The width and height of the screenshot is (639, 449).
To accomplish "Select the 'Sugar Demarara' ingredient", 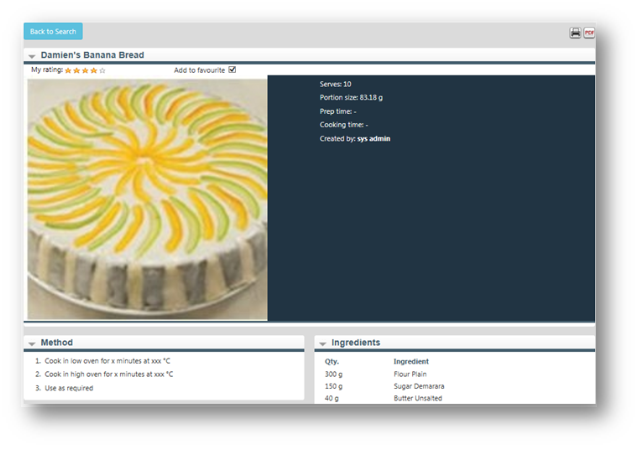I will point(419,386).
